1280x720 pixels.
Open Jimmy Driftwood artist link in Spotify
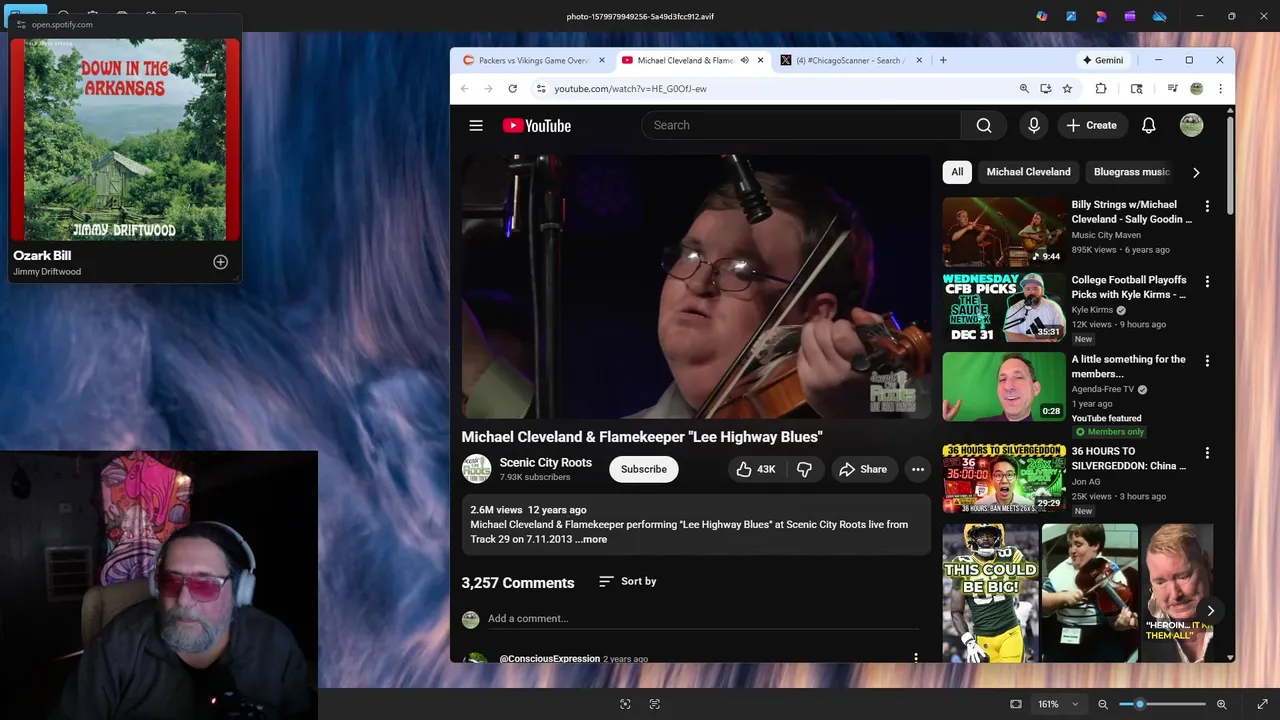(47, 272)
